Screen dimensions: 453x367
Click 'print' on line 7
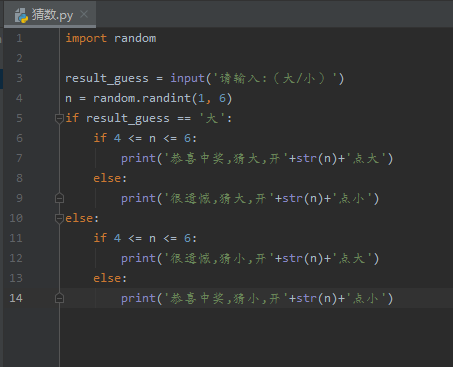[138, 158]
